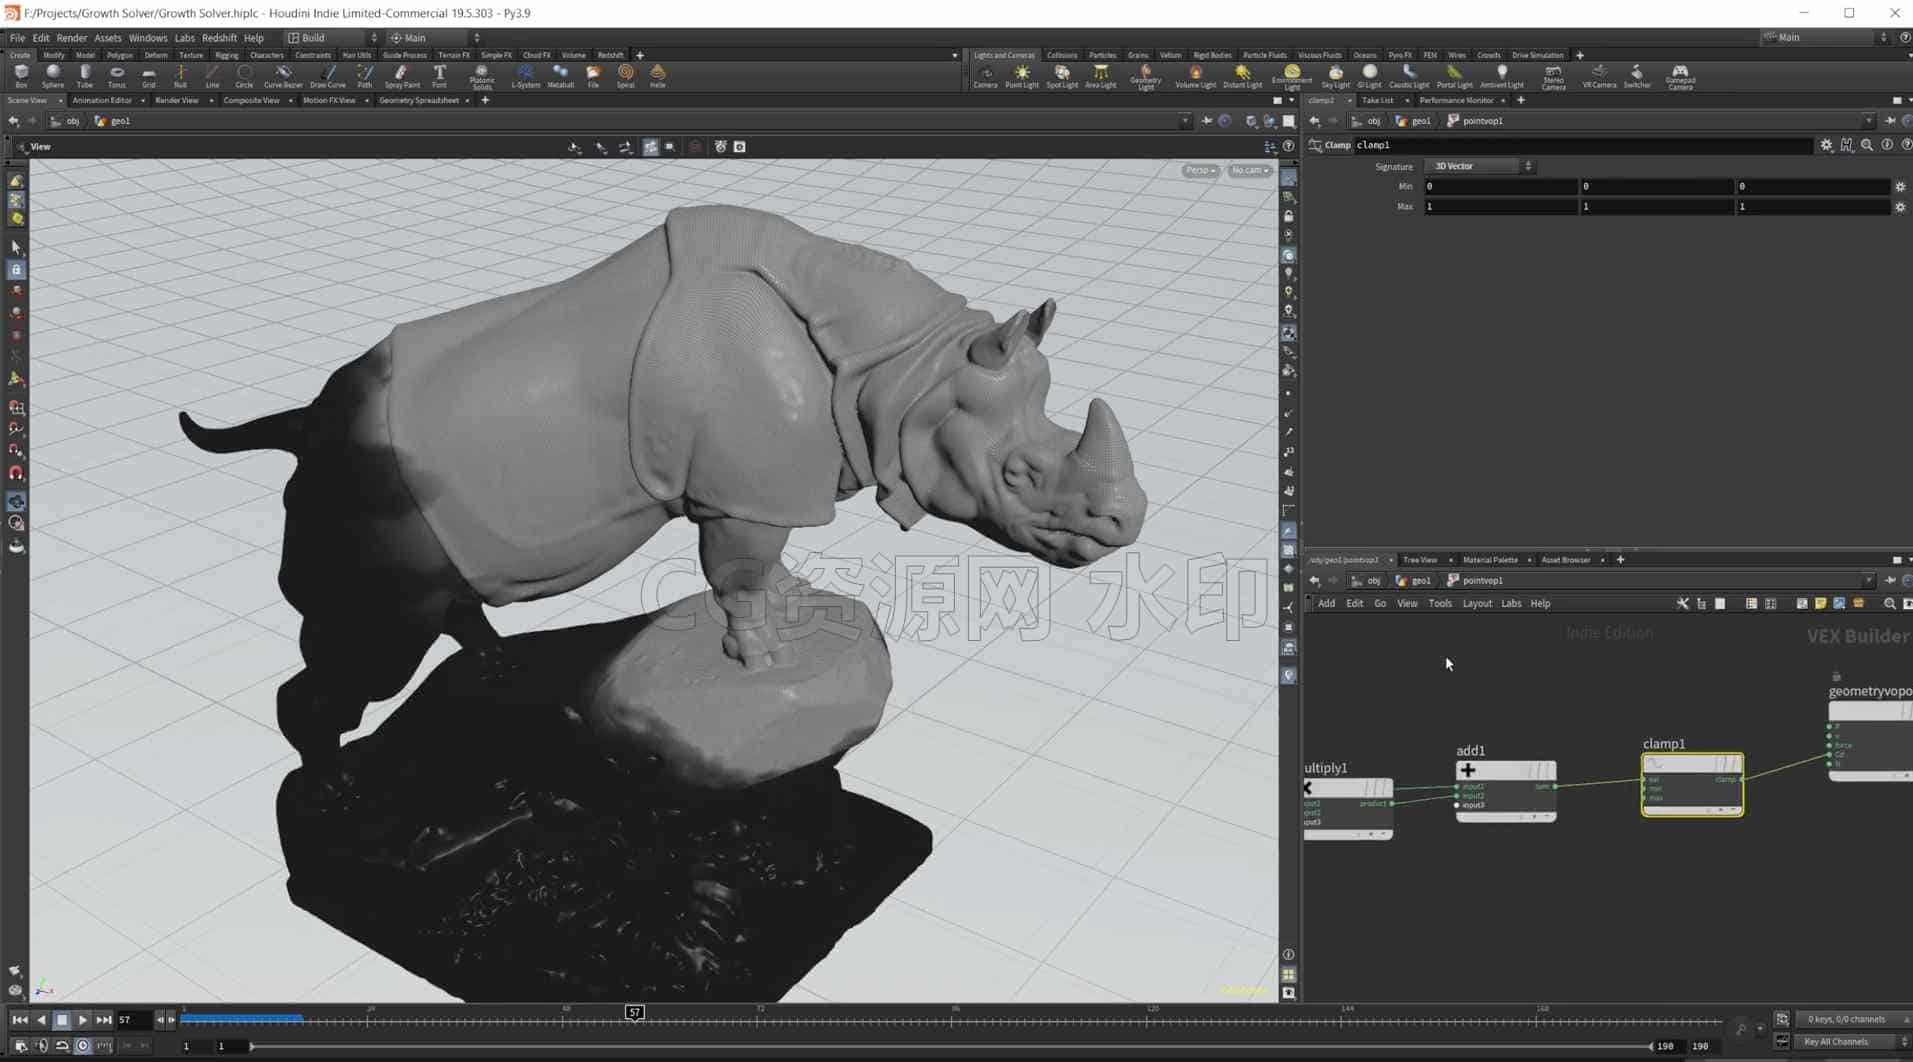This screenshot has height=1062, width=1913.
Task: Add a Point Light from shelf
Action: tap(1021, 76)
